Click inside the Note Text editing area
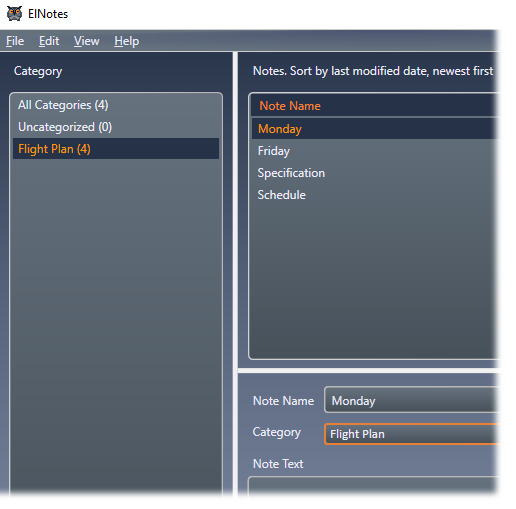The width and height of the screenshot is (516, 509). (373, 487)
